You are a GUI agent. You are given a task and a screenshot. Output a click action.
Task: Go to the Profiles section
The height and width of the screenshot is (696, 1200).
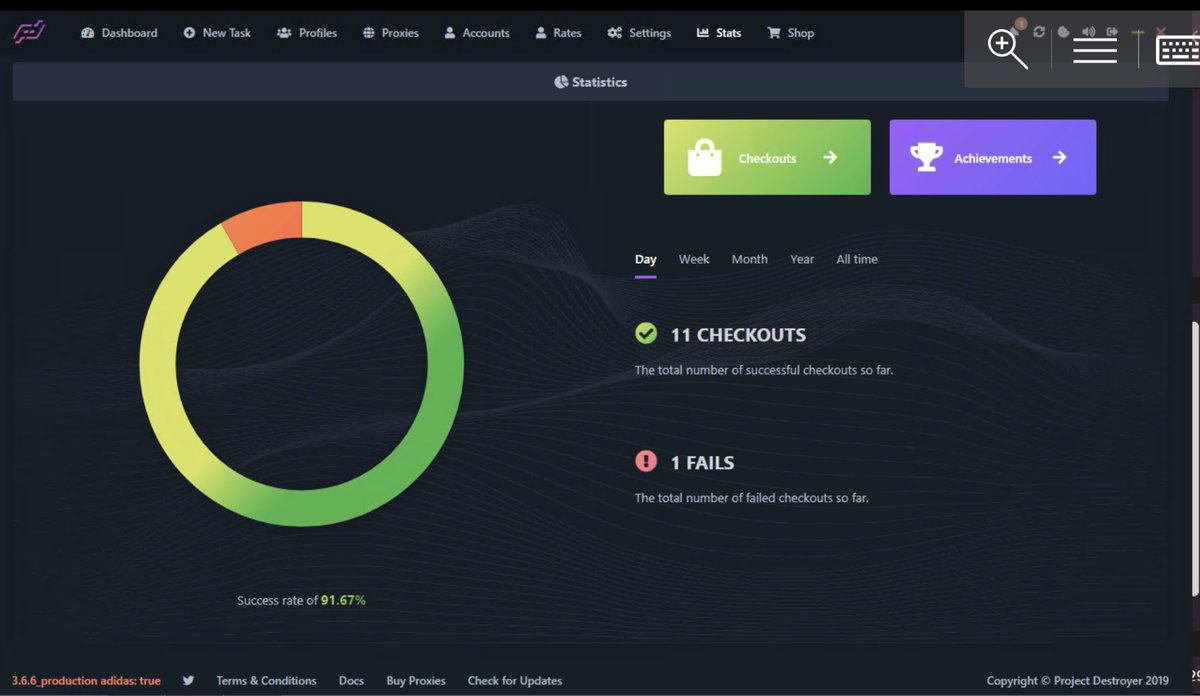click(307, 33)
